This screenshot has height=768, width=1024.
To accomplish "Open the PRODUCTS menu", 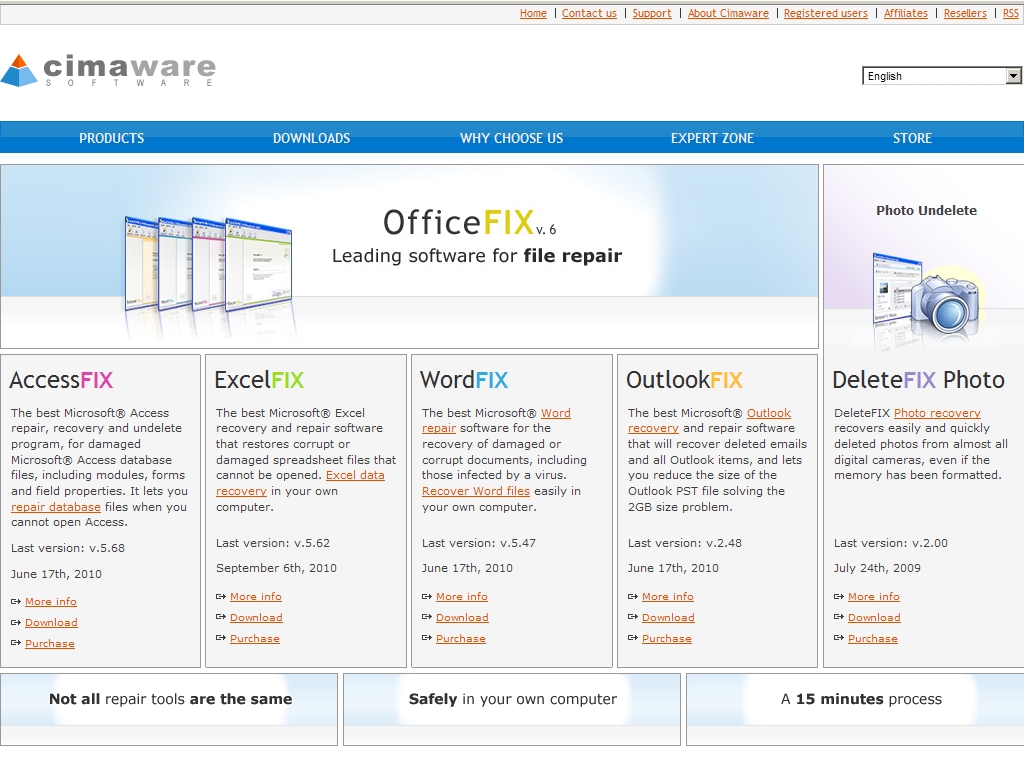I will 112,138.
